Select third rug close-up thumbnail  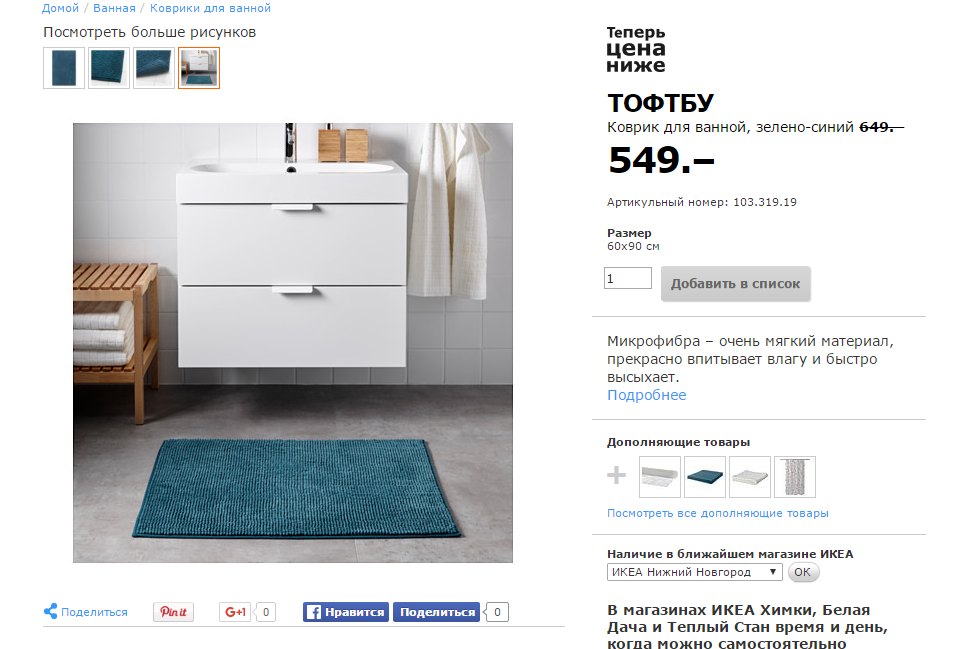point(154,68)
